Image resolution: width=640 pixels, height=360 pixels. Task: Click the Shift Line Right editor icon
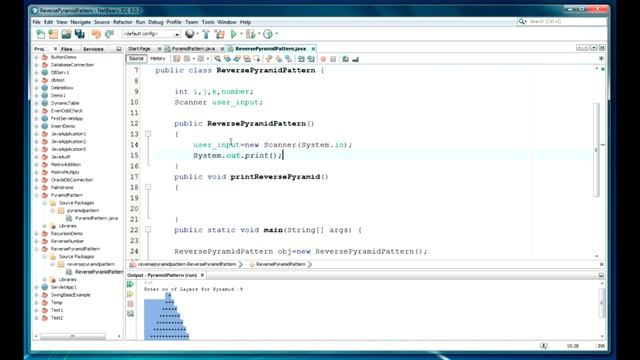coord(311,59)
